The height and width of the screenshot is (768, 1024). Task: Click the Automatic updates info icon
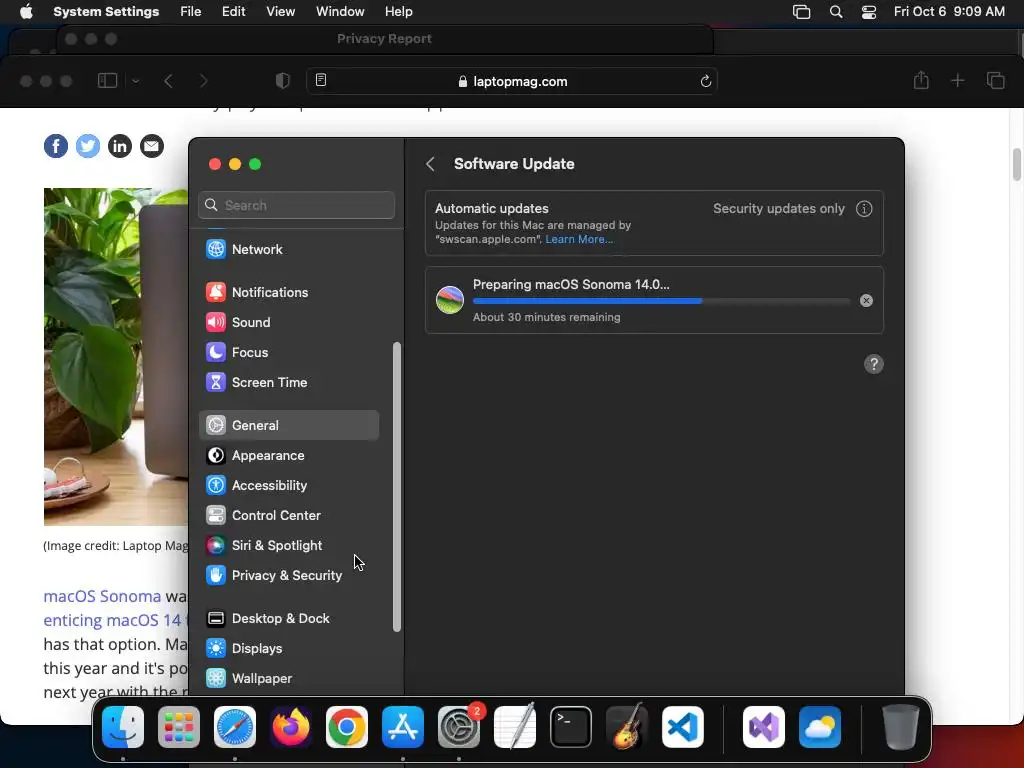(x=864, y=209)
